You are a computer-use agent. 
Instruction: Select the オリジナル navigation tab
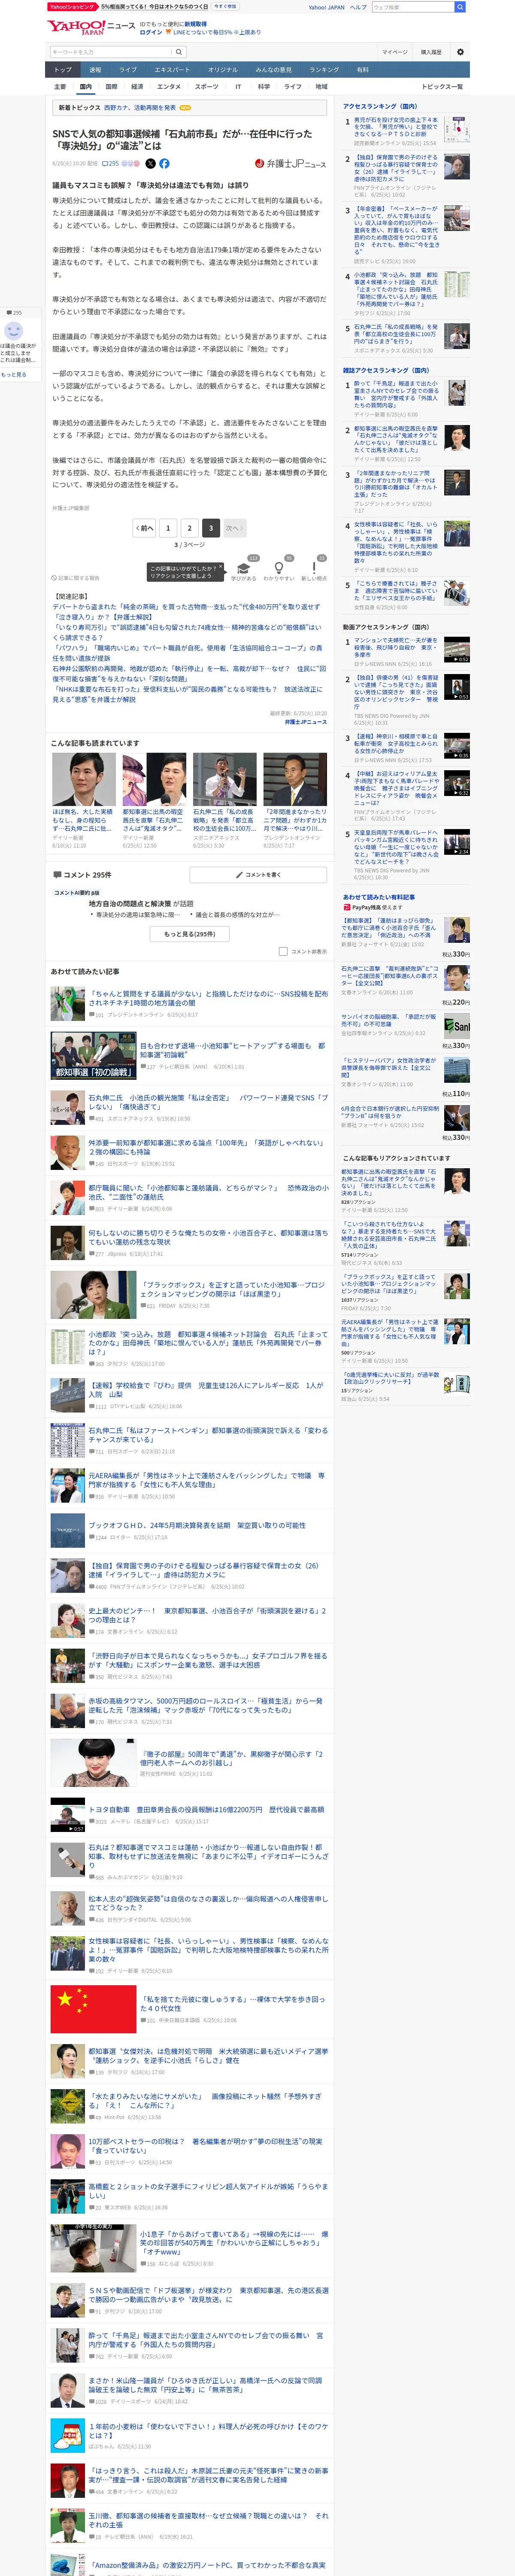[223, 70]
